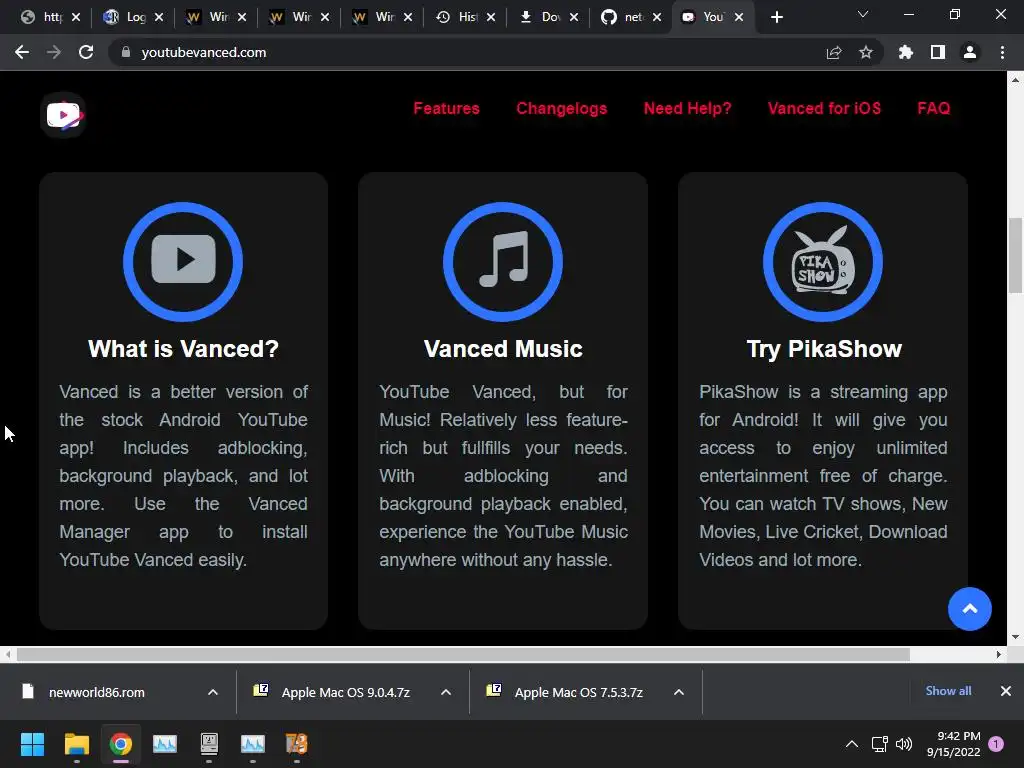View site security lock information
The image size is (1024, 768).
point(126,52)
